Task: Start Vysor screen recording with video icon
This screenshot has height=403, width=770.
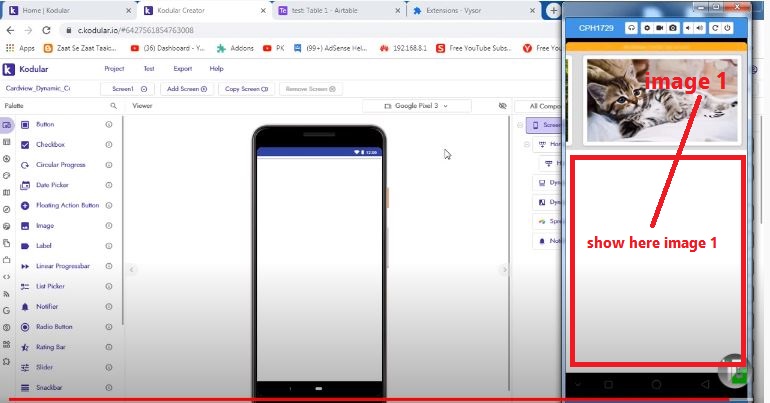Action: pyautogui.click(x=660, y=28)
